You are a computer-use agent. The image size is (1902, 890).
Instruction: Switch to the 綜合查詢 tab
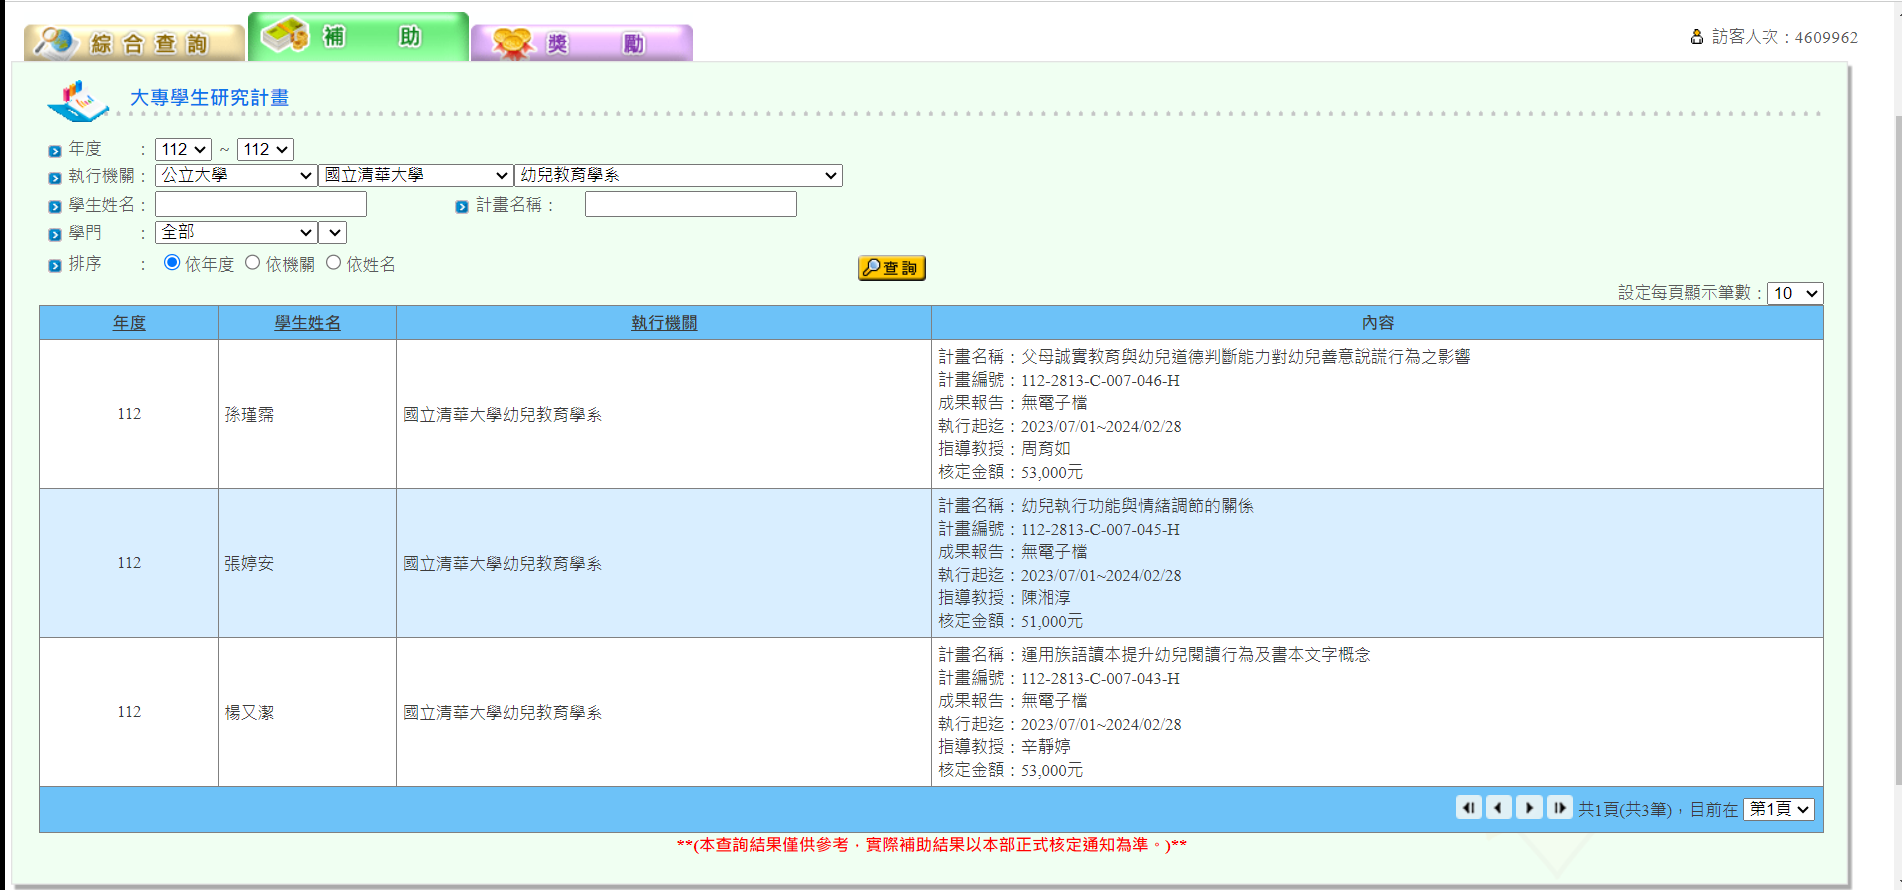134,43
